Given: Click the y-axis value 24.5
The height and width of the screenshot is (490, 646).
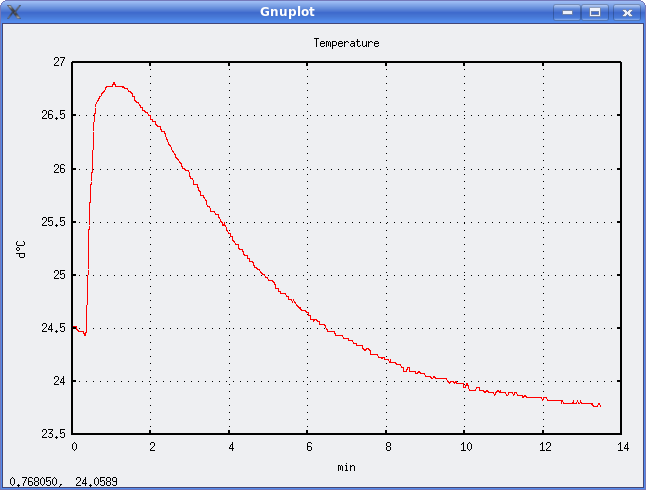Looking at the screenshot, I should coord(53,328).
